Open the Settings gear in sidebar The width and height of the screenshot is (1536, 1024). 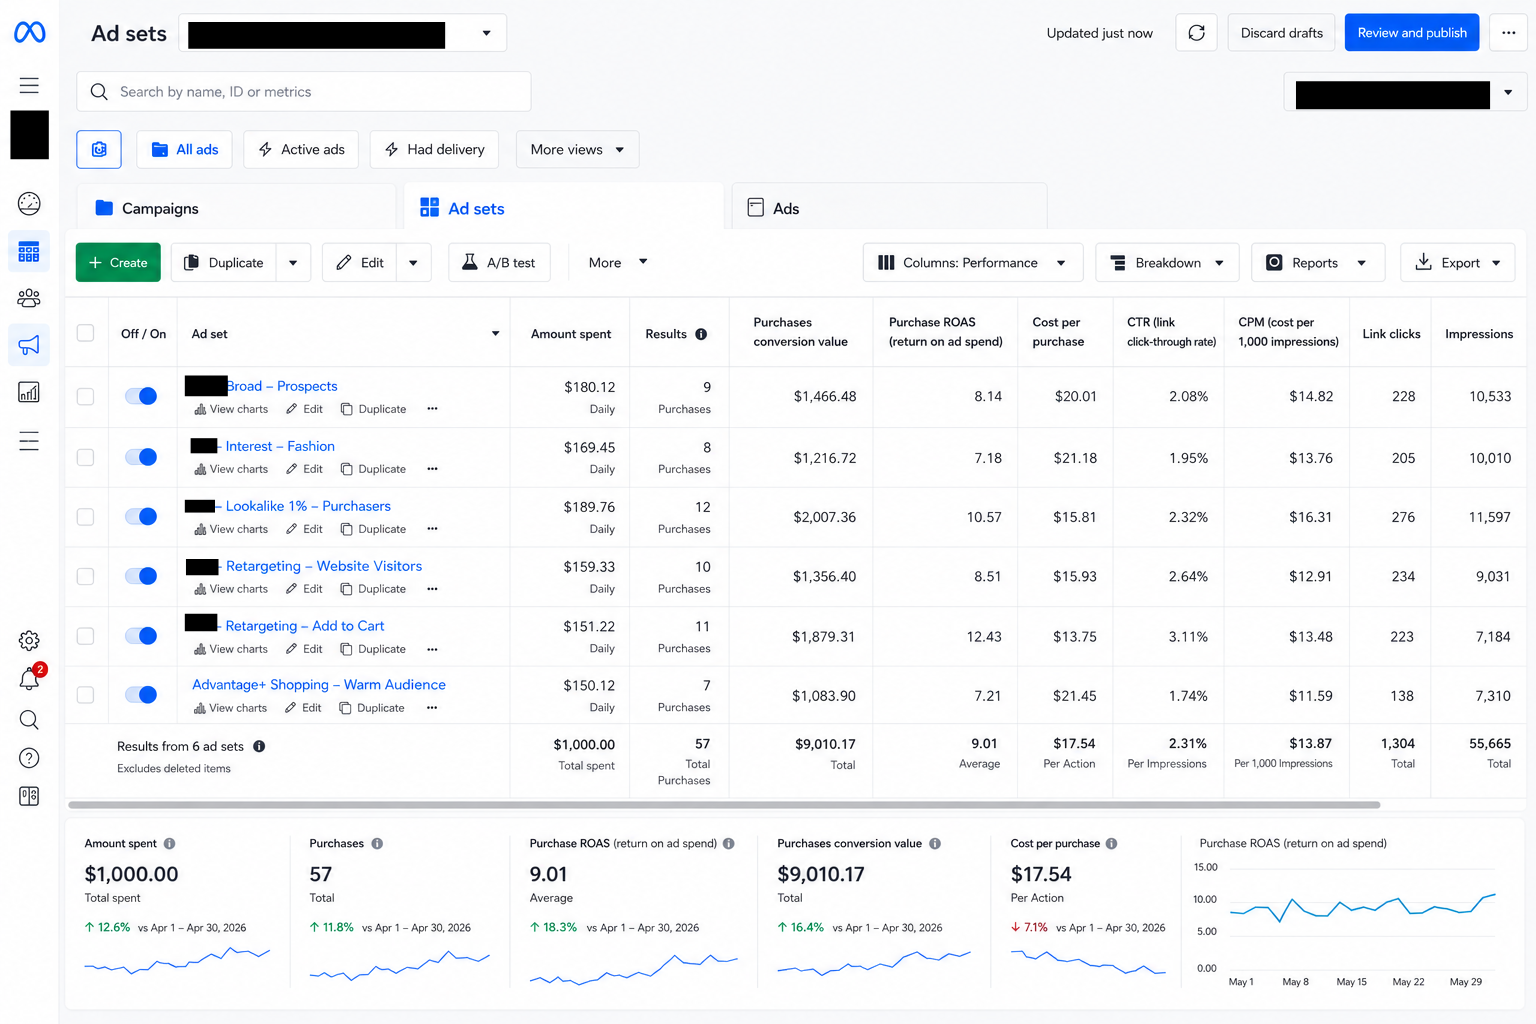[x=29, y=641]
